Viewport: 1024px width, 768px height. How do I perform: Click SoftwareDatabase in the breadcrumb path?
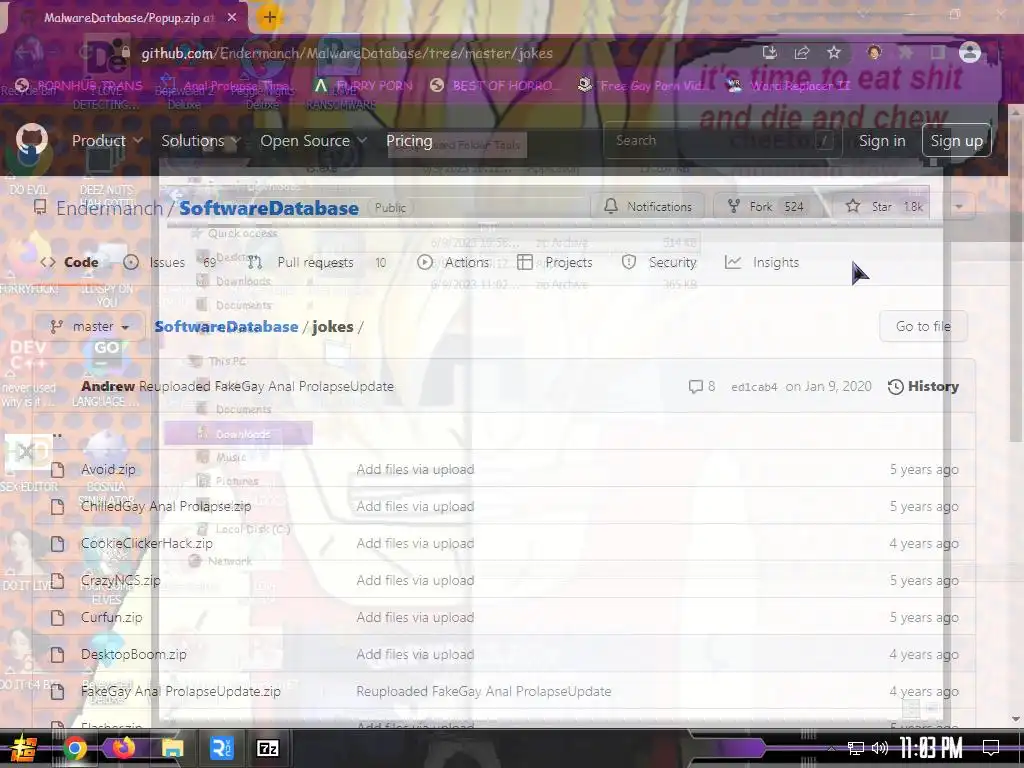point(226,327)
